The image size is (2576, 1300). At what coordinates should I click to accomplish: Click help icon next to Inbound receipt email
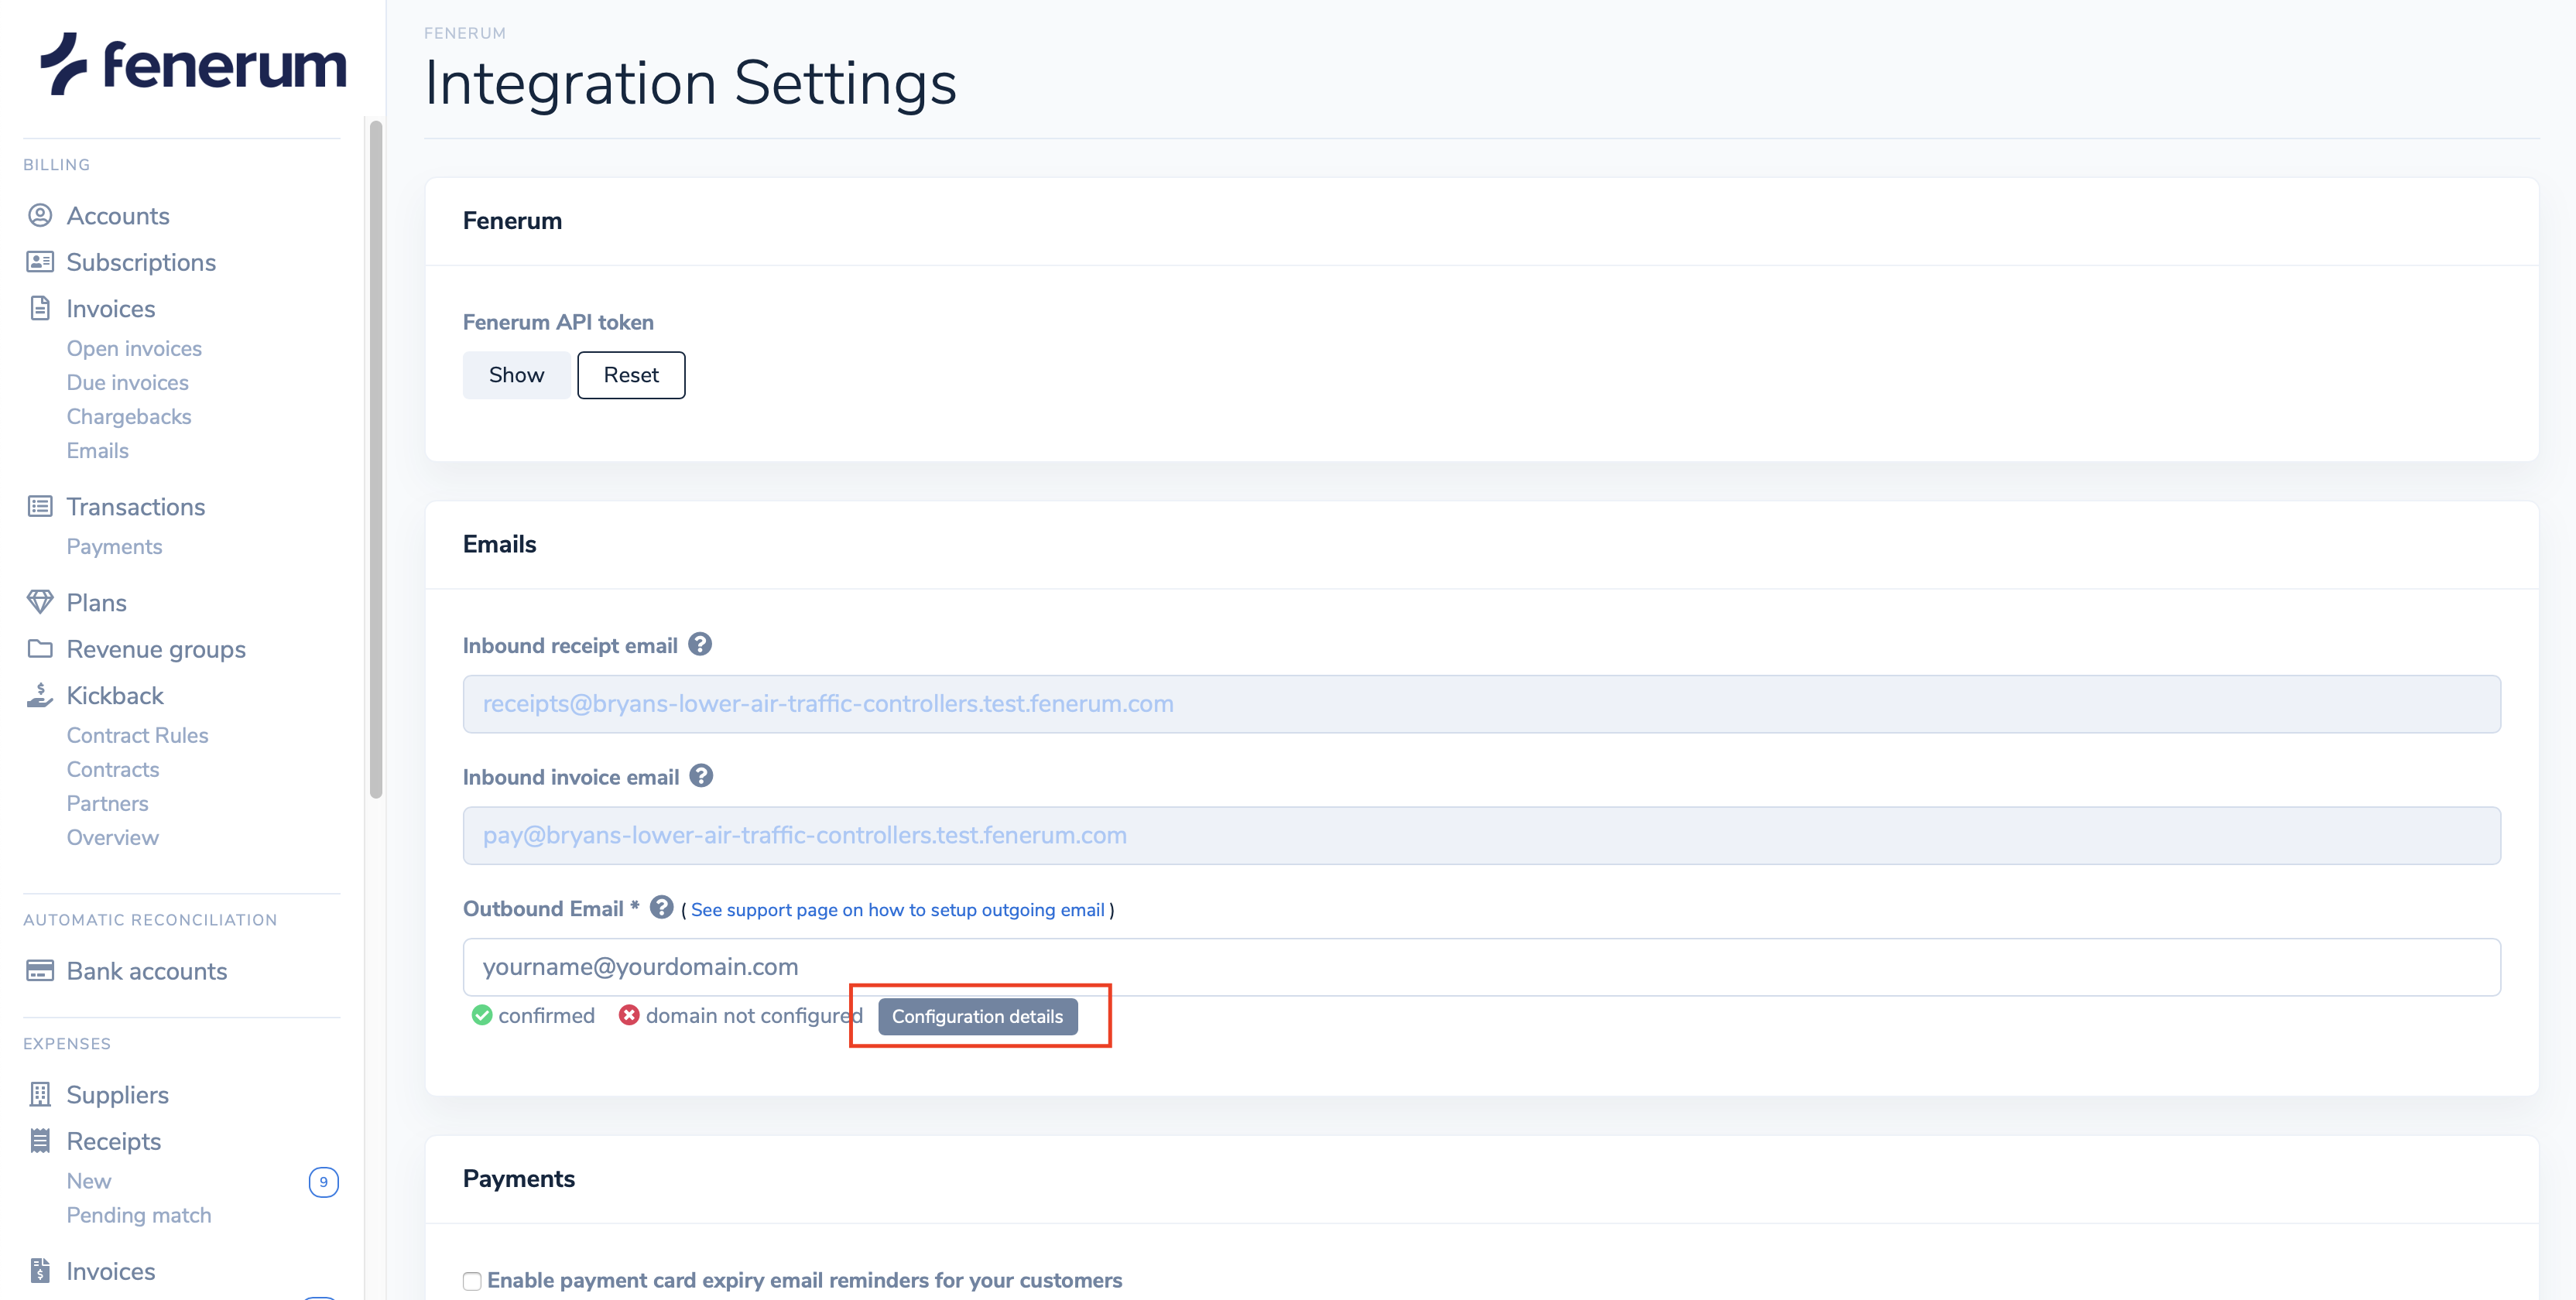click(700, 645)
